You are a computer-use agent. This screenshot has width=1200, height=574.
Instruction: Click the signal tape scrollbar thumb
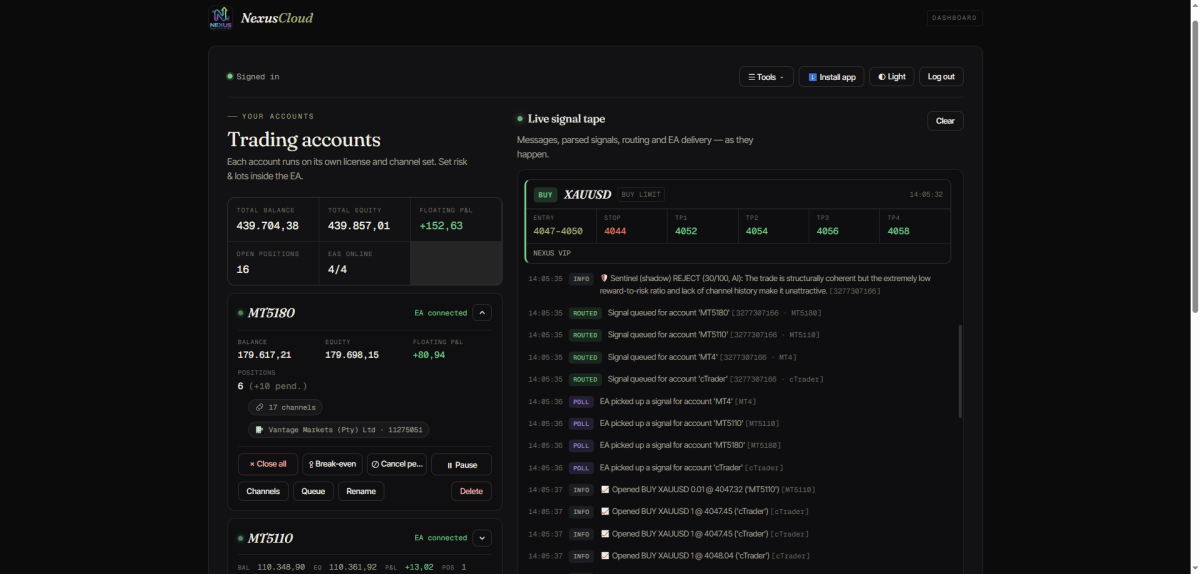[x=959, y=371]
